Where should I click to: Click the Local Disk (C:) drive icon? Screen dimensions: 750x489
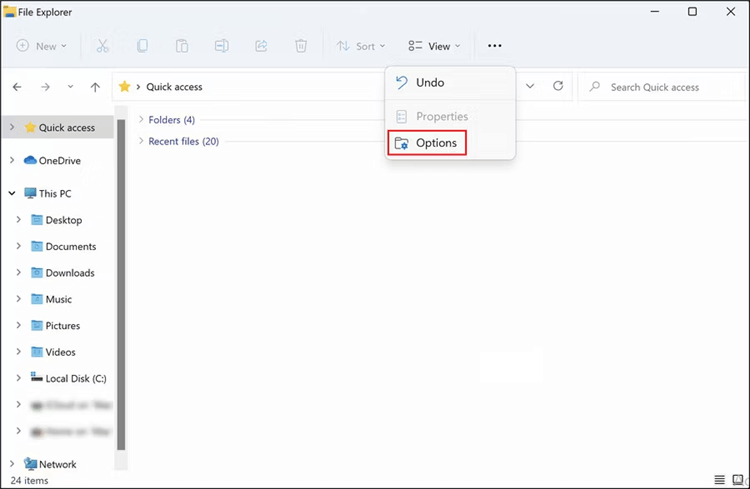pyautogui.click(x=37, y=377)
